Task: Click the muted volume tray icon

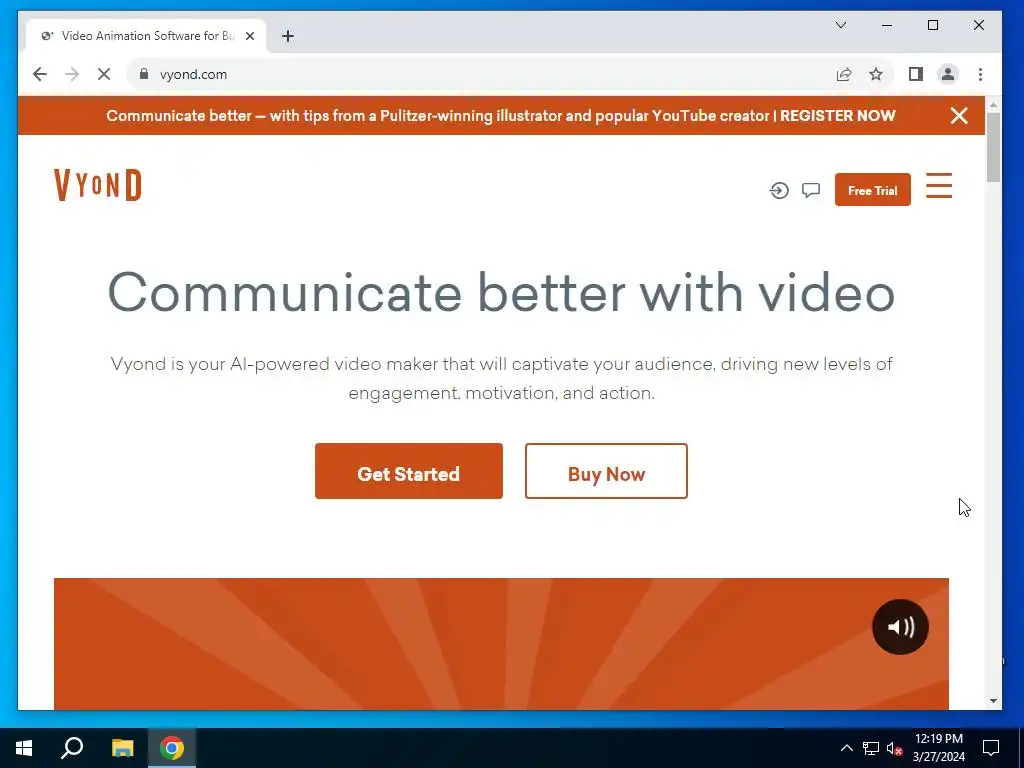Action: 895,748
